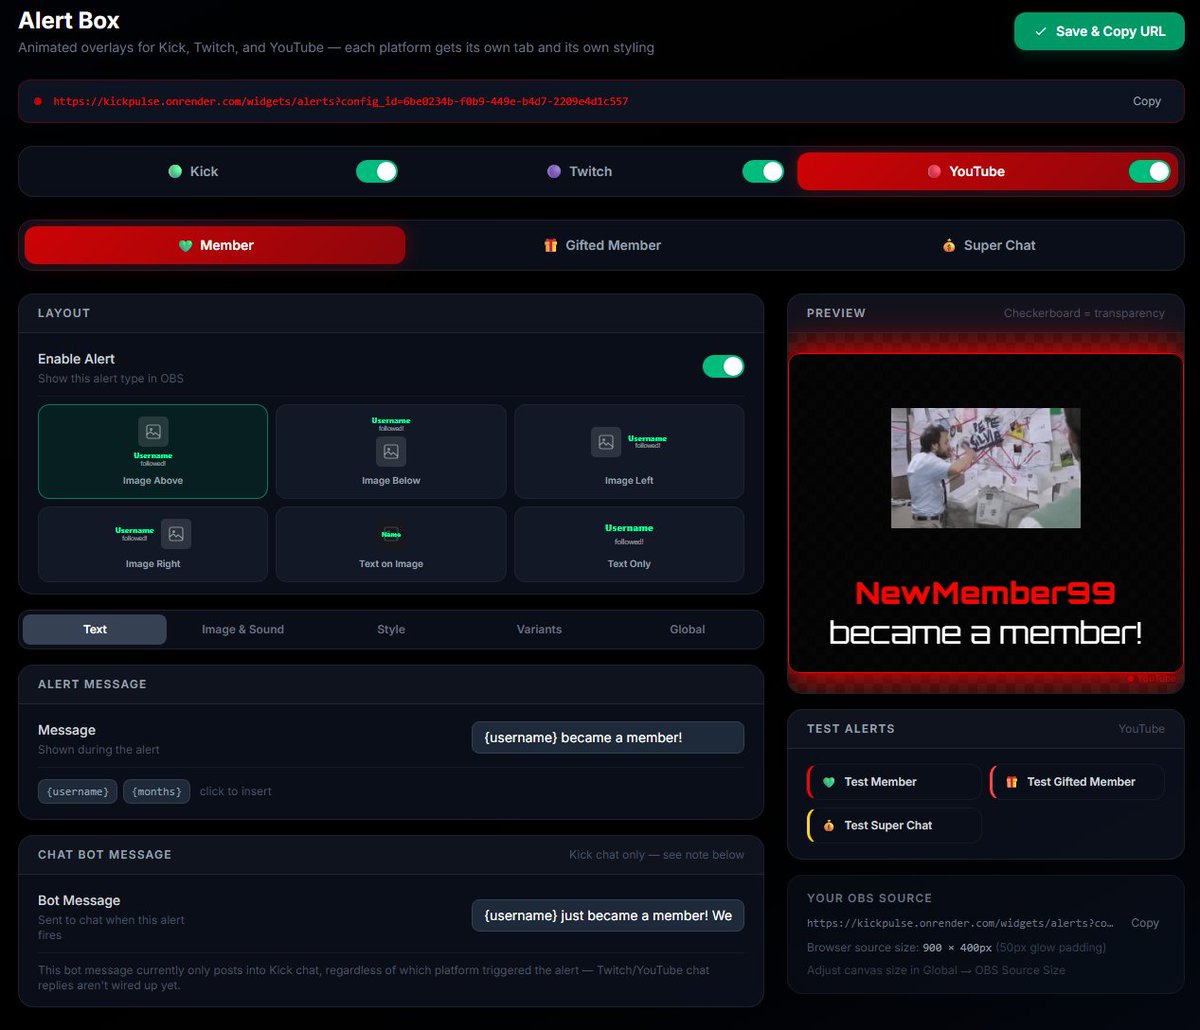Click the Bot Message input field
Screen dimensions: 1200x1030
tap(608, 915)
